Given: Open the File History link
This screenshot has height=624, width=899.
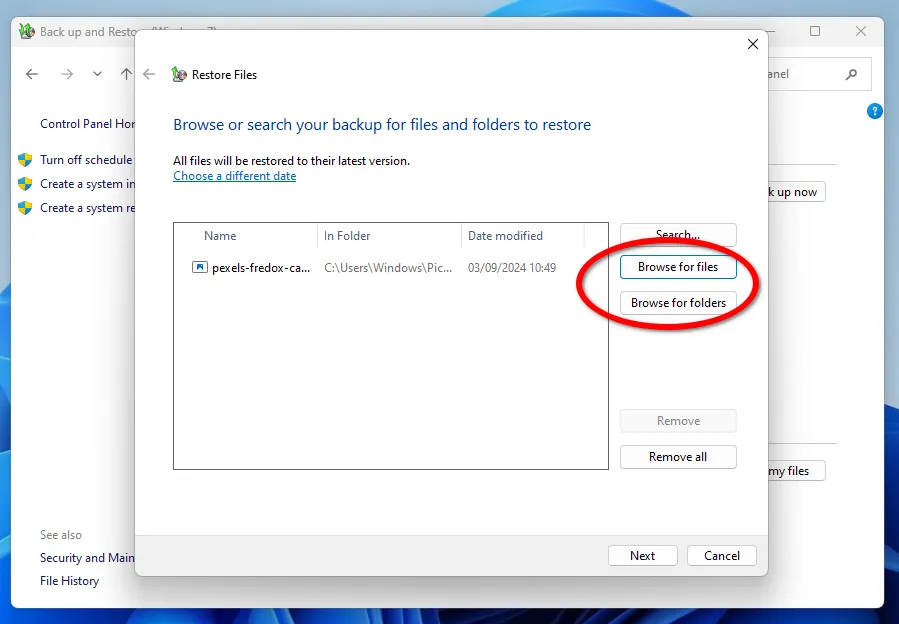Looking at the screenshot, I should point(69,581).
